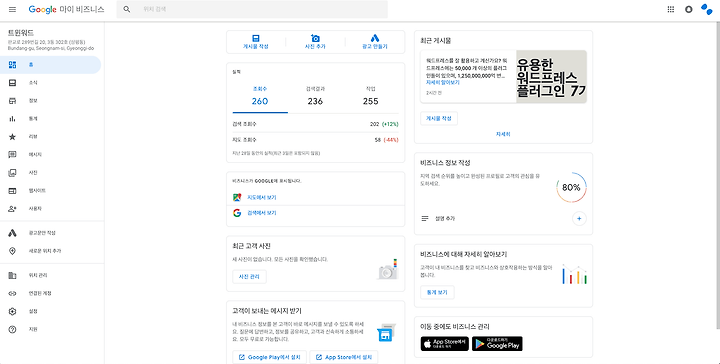The height and width of the screenshot is (364, 720).
Task: Click the Manage photos button
Action: 249,277
